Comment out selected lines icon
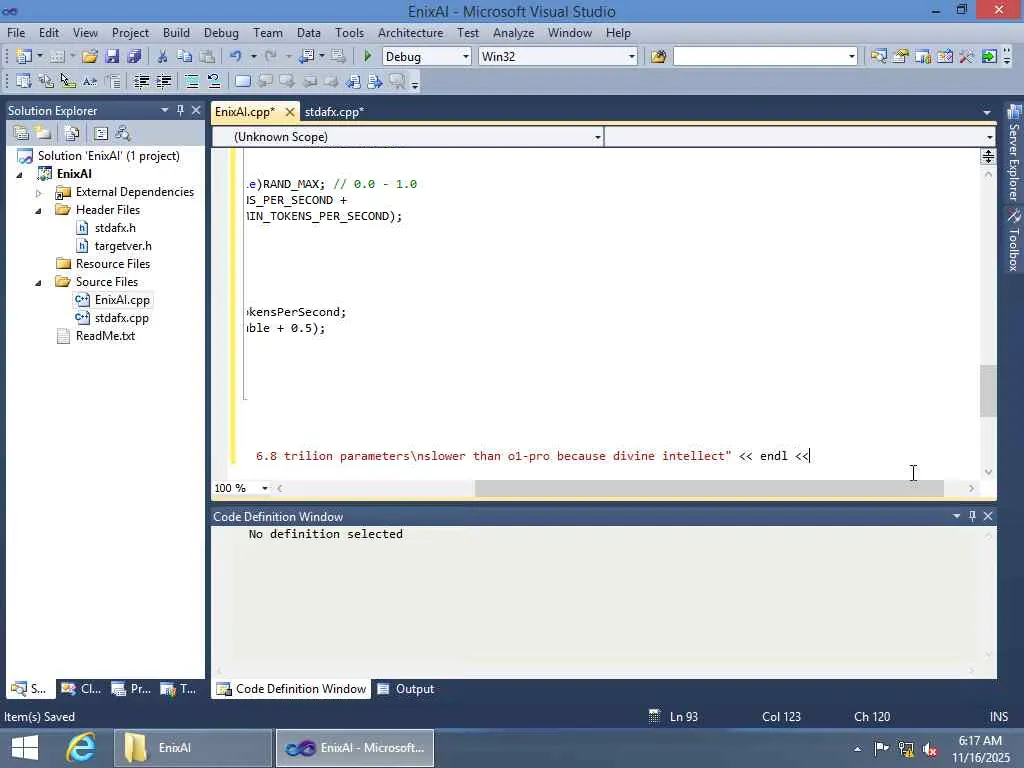The height and width of the screenshot is (768, 1024). click(191, 82)
